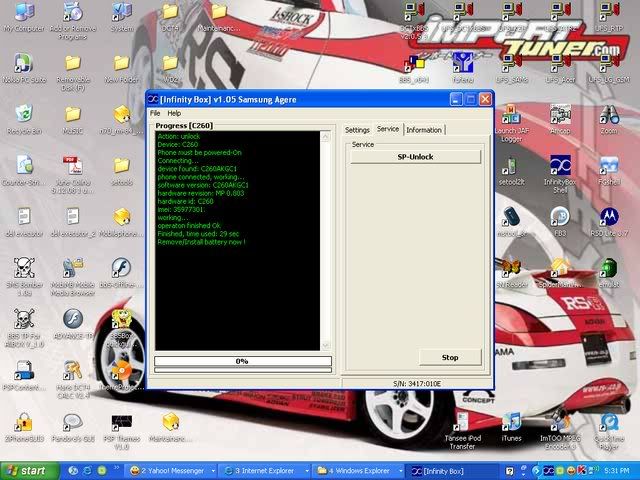640x480 pixels.
Task: Open the System shortcut on desktop
Action: click(122, 17)
